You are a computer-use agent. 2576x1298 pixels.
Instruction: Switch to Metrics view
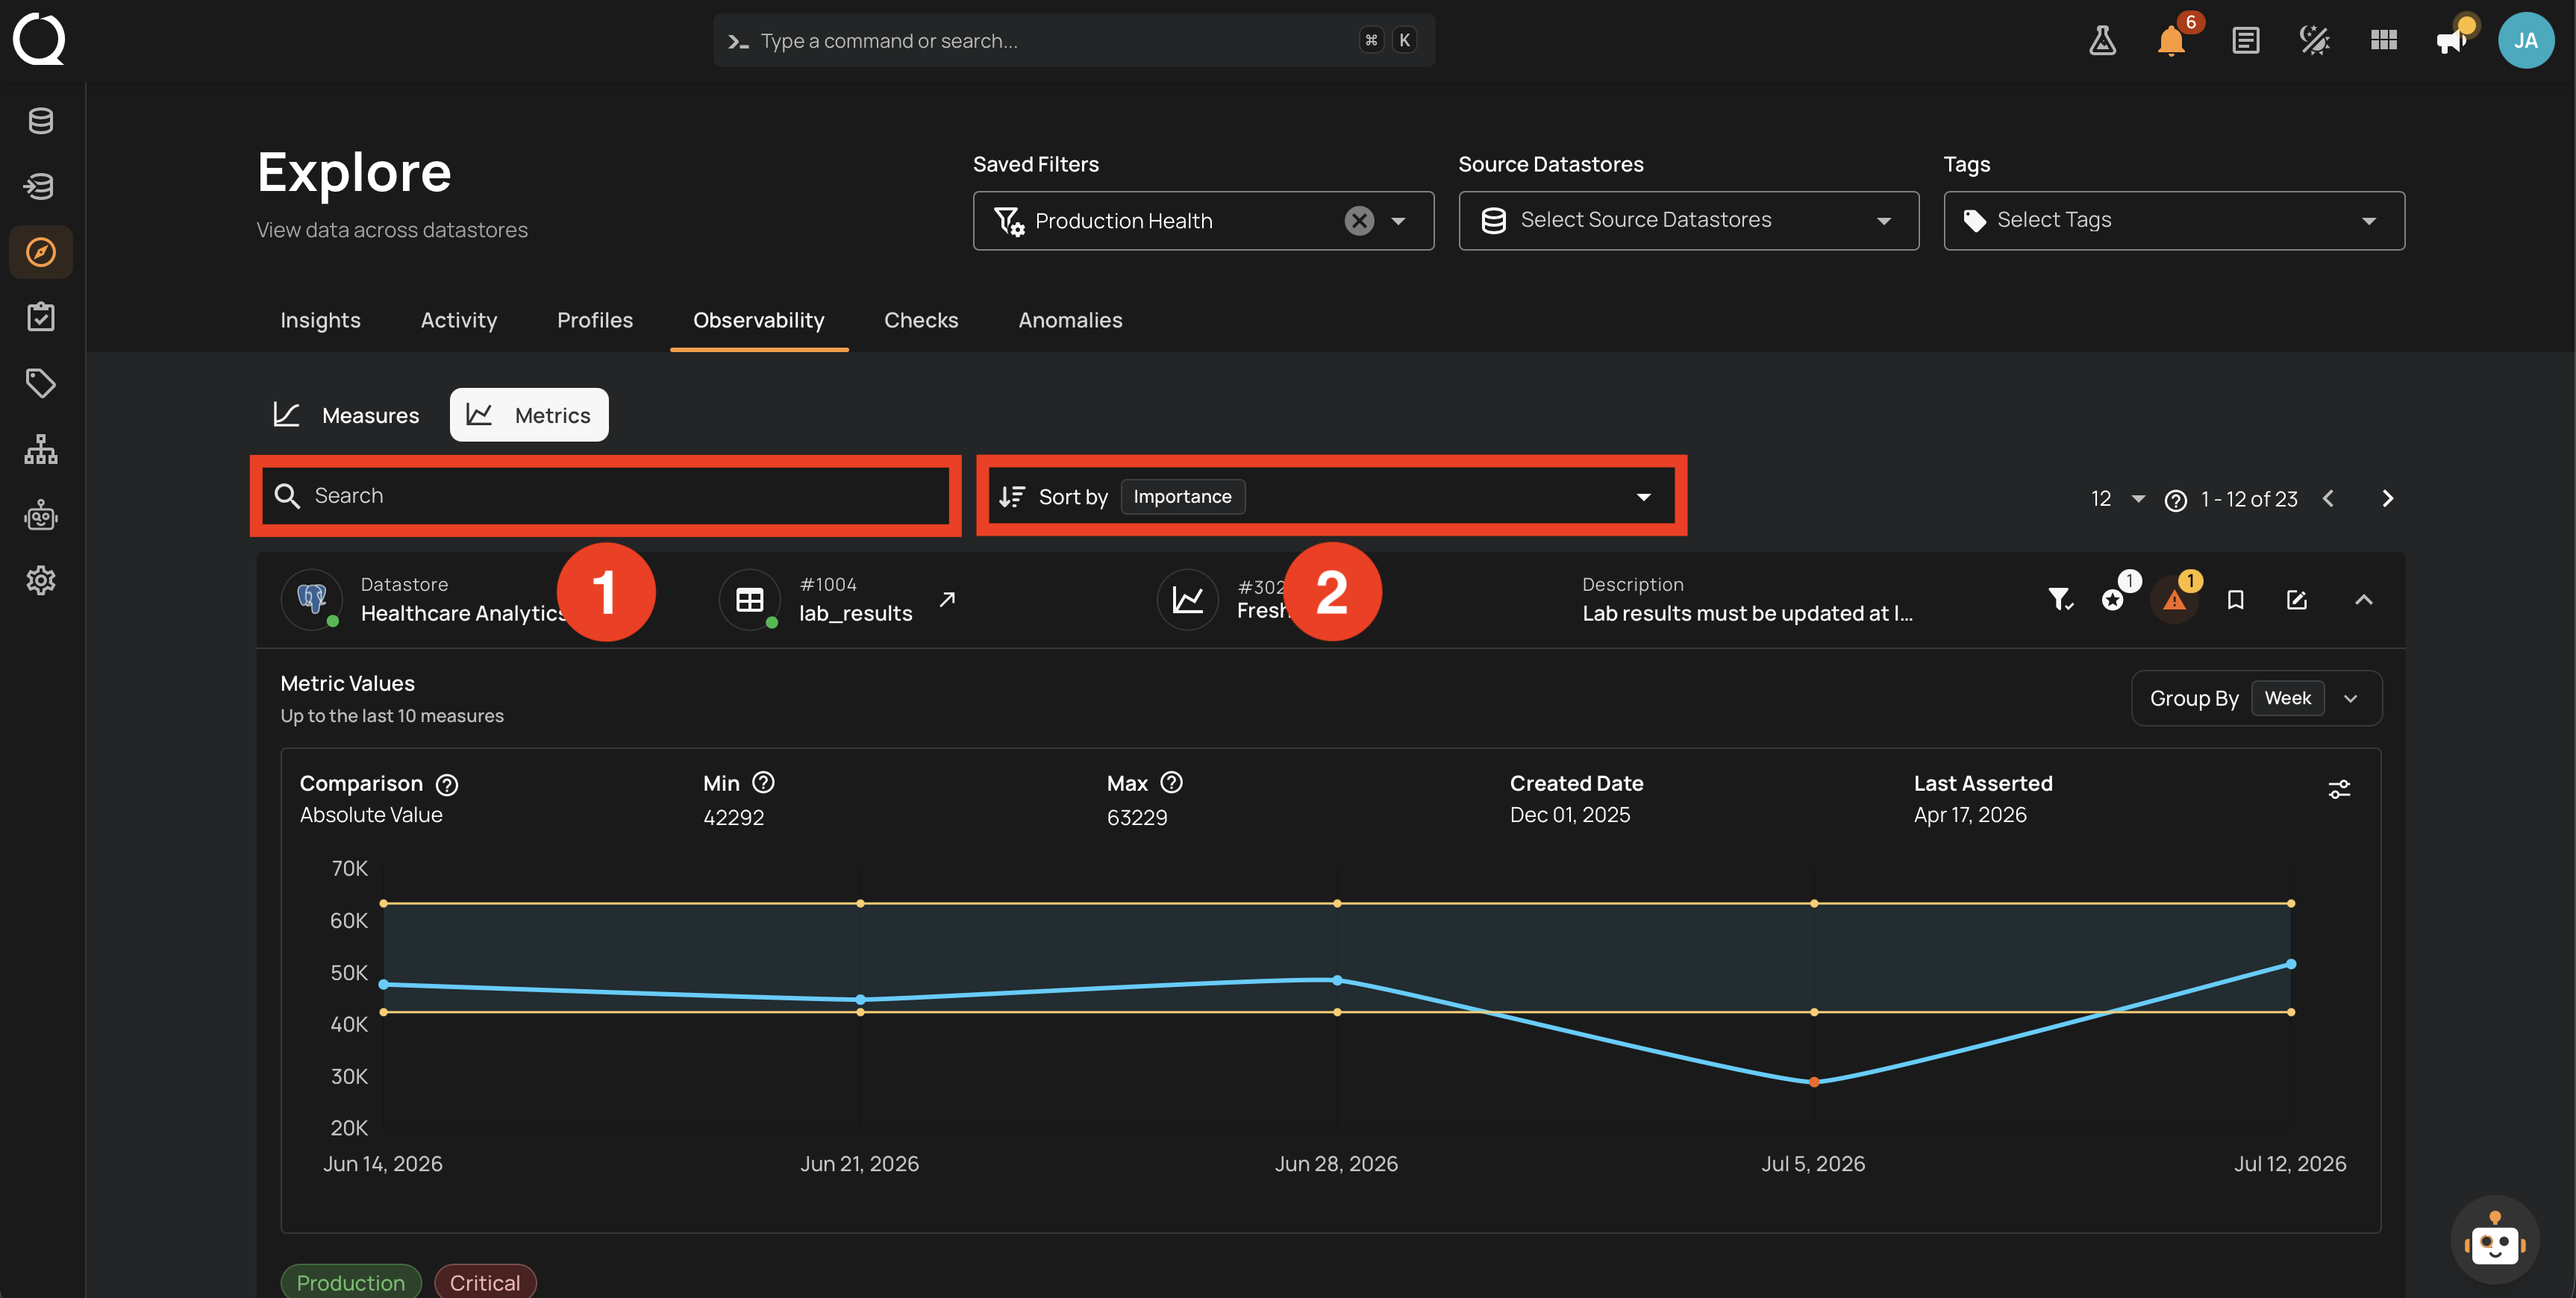tap(529, 415)
